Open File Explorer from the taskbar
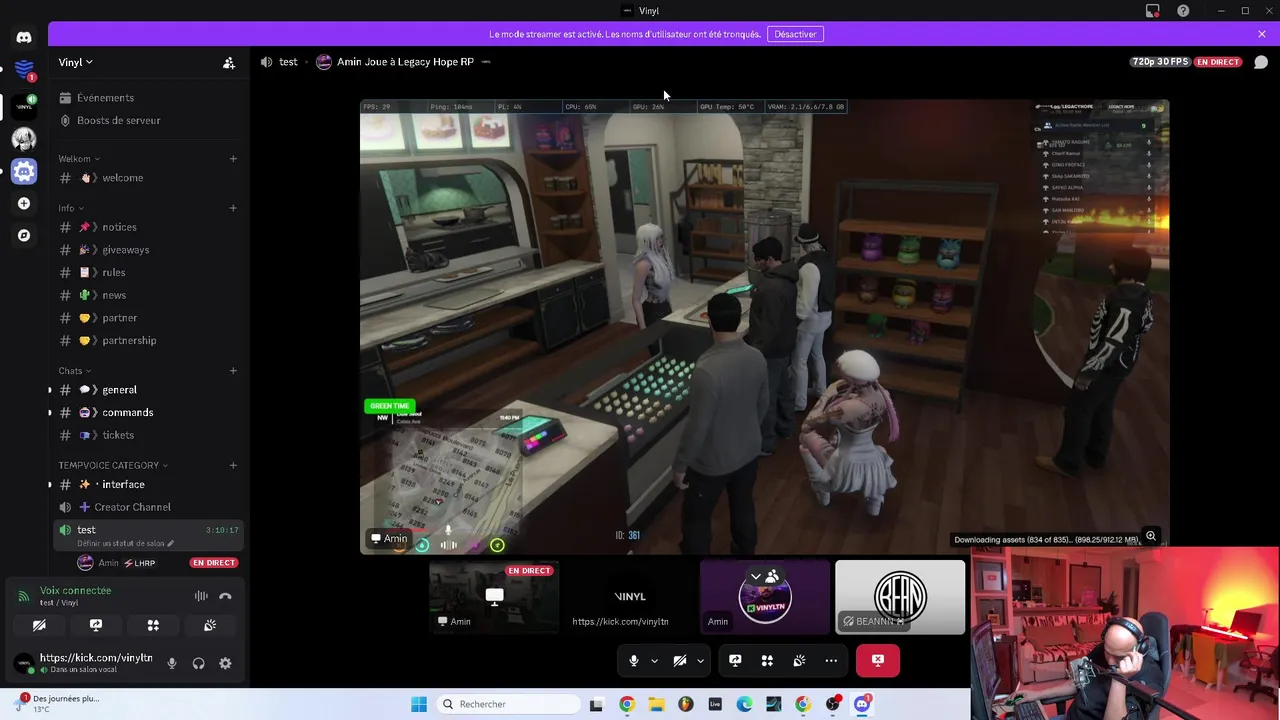 [x=656, y=704]
